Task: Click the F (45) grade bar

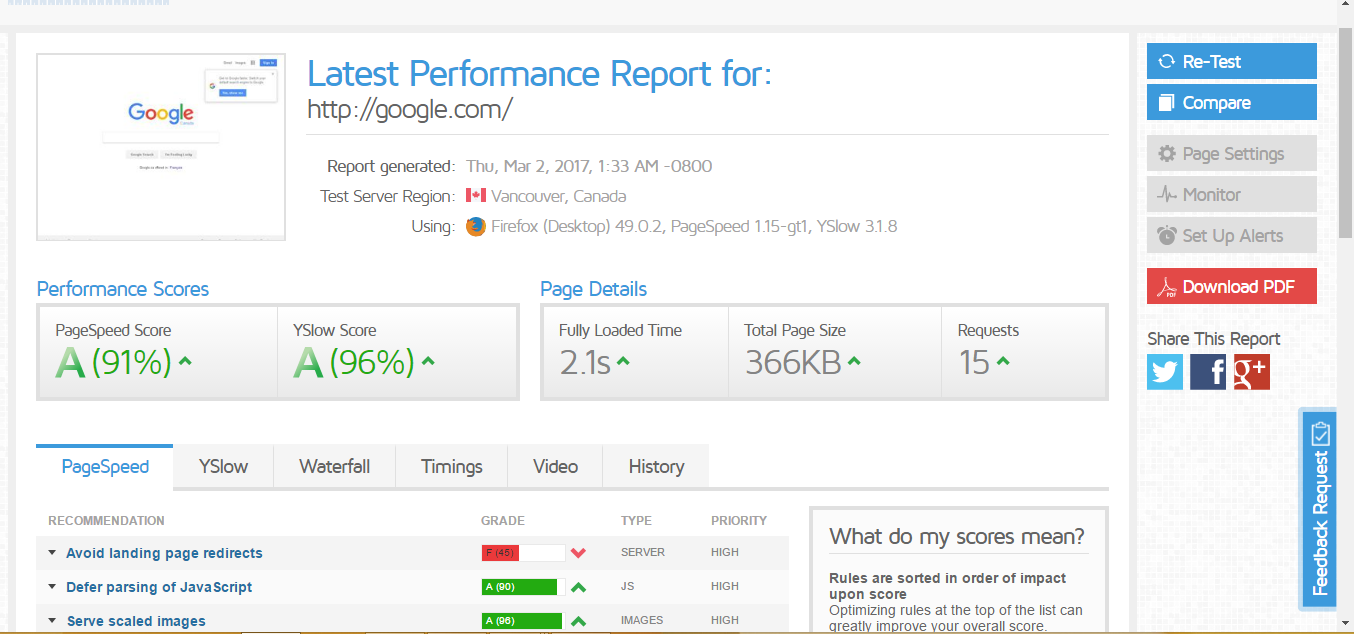Action: point(523,553)
